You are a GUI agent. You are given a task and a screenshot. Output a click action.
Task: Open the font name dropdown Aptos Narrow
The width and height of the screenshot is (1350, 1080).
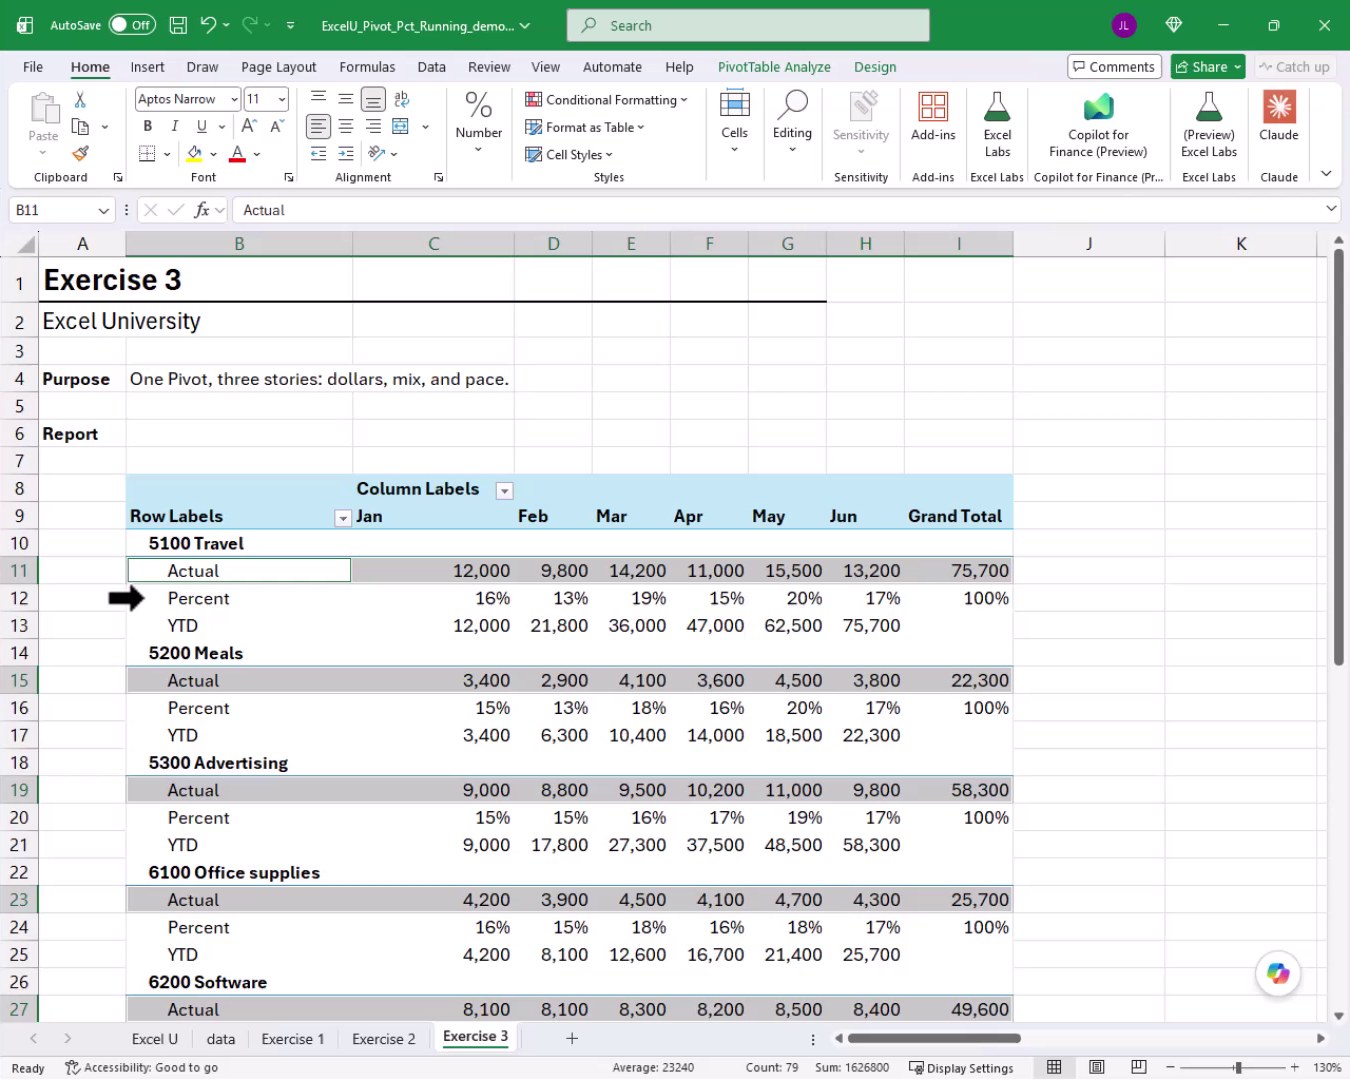pyautogui.click(x=234, y=99)
